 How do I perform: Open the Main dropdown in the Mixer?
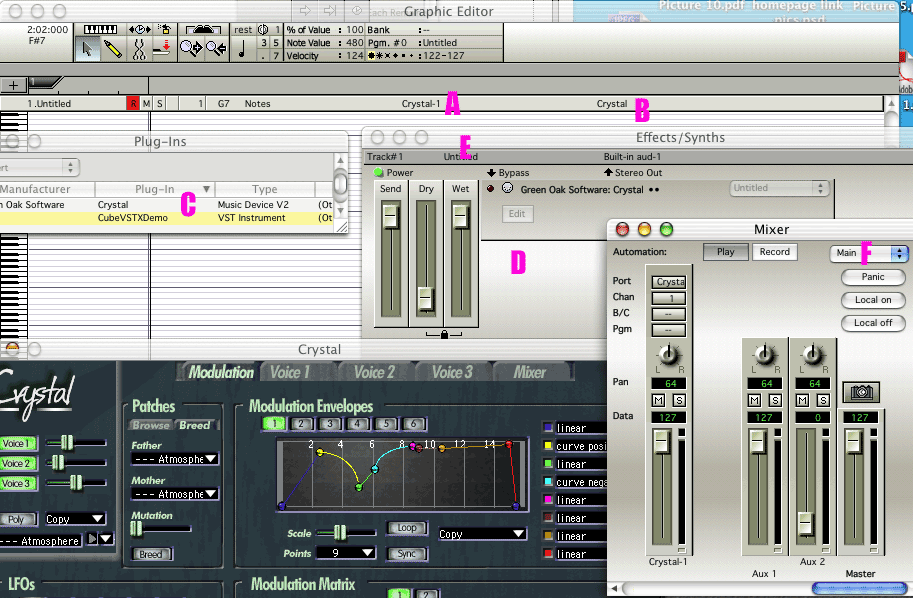click(869, 253)
